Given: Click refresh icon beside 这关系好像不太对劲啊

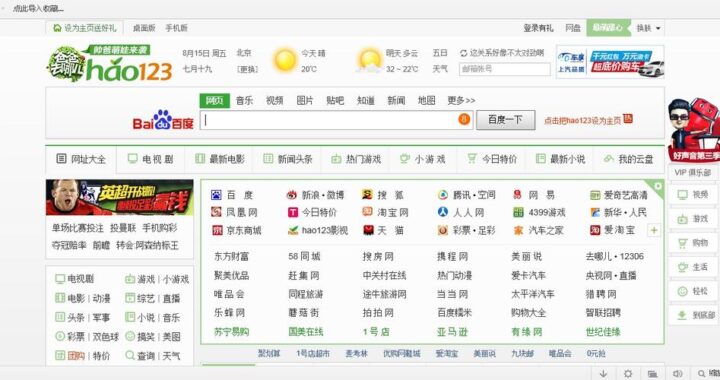Looking at the screenshot, I should pyautogui.click(x=463, y=53).
